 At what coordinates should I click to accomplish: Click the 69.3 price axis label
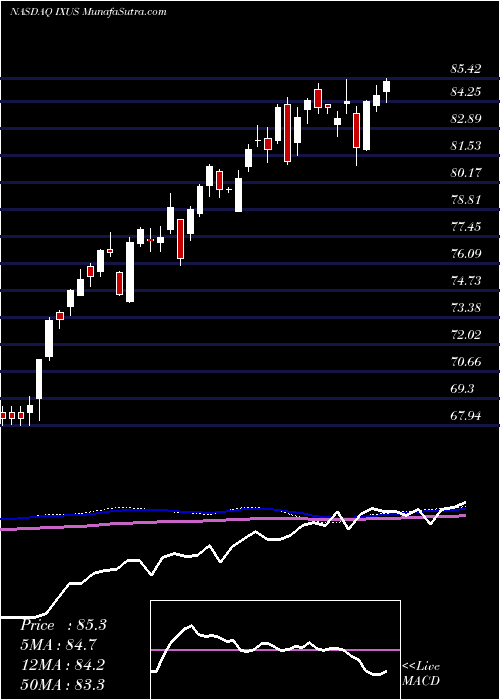[x=462, y=388]
